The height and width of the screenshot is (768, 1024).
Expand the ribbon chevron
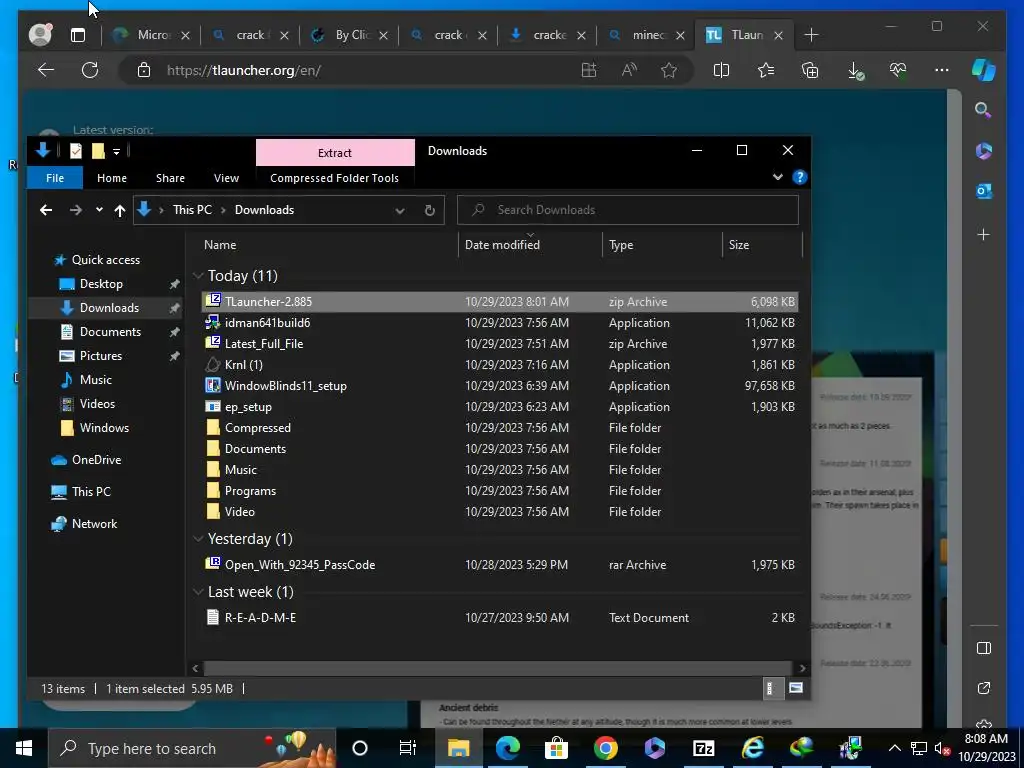777,177
